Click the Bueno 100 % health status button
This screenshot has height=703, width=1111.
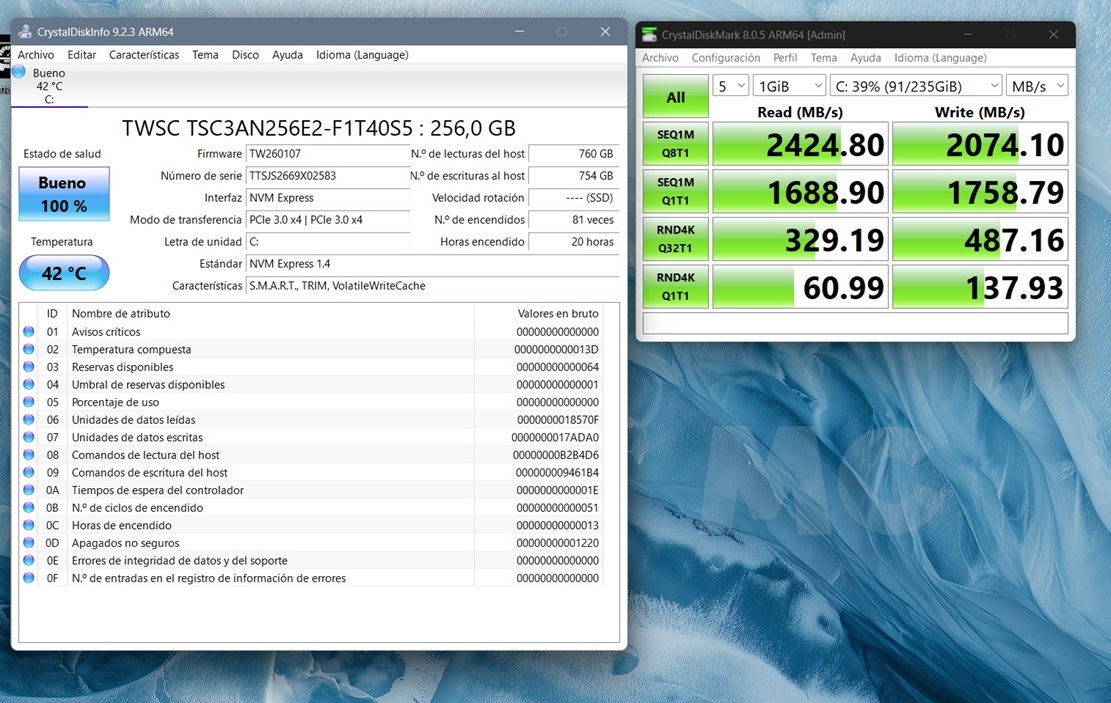click(64, 194)
